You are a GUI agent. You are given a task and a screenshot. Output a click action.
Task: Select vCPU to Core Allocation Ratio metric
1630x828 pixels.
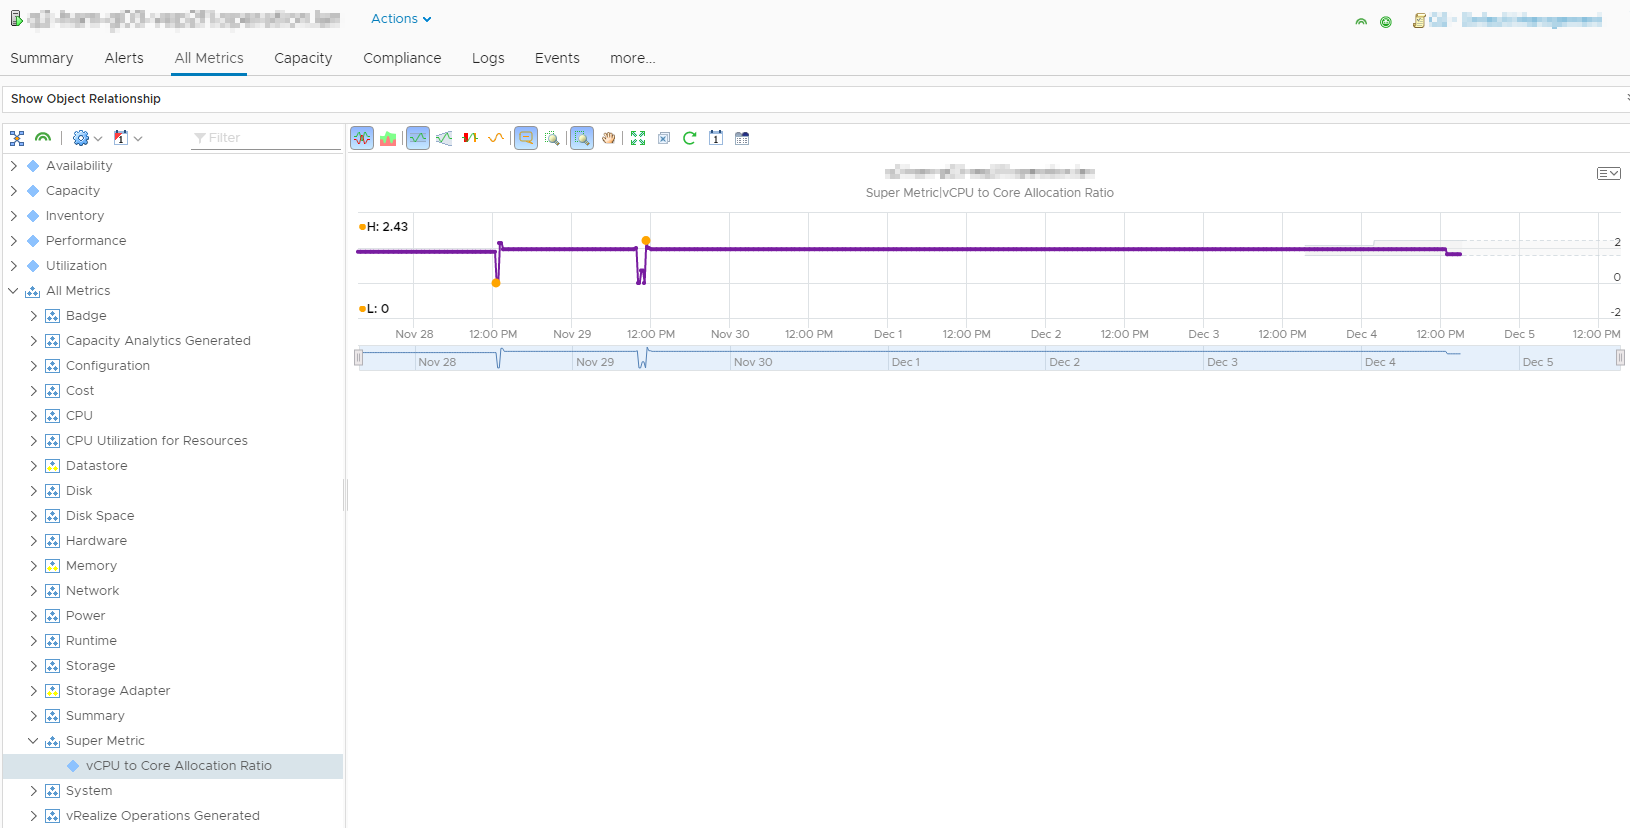pyautogui.click(x=178, y=766)
